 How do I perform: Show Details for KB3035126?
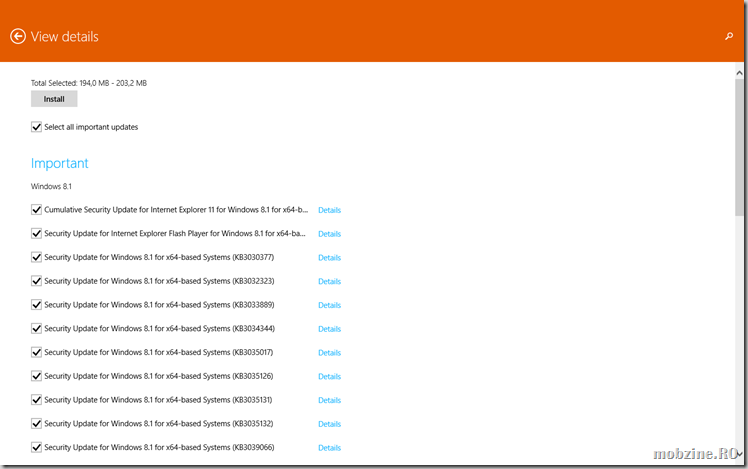click(329, 377)
